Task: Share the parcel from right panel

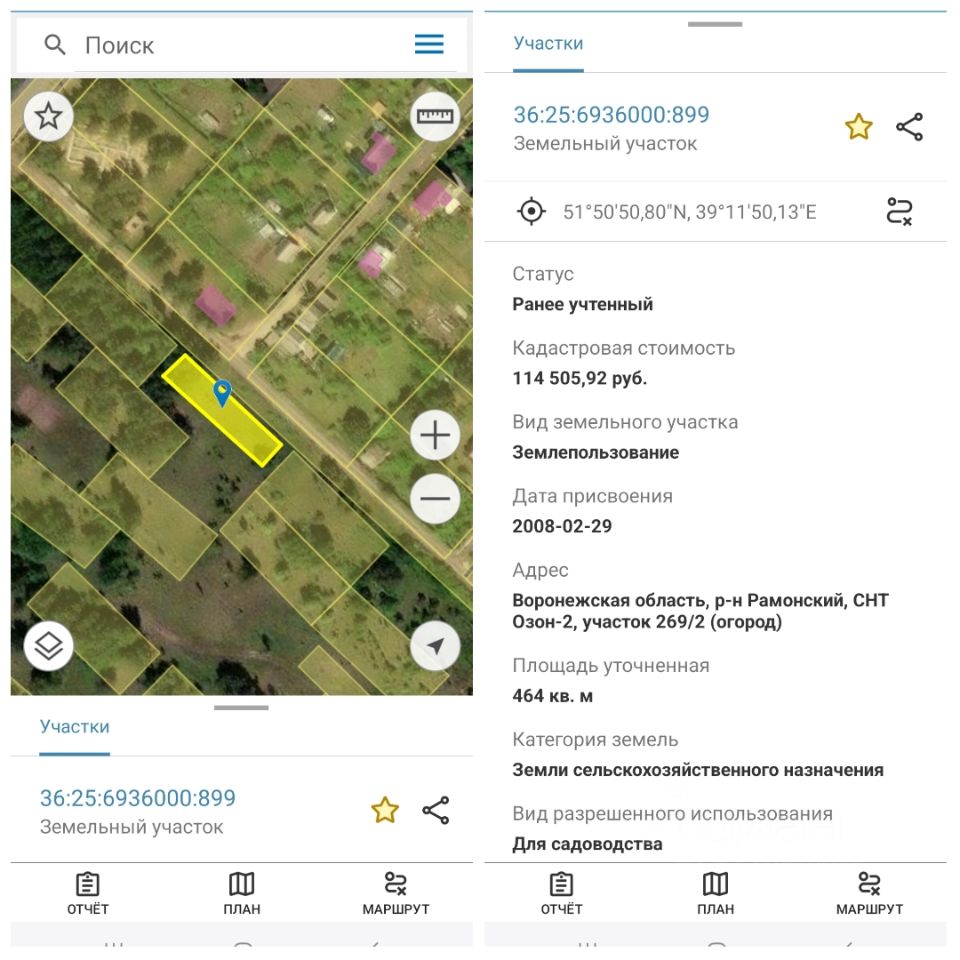Action: [910, 127]
